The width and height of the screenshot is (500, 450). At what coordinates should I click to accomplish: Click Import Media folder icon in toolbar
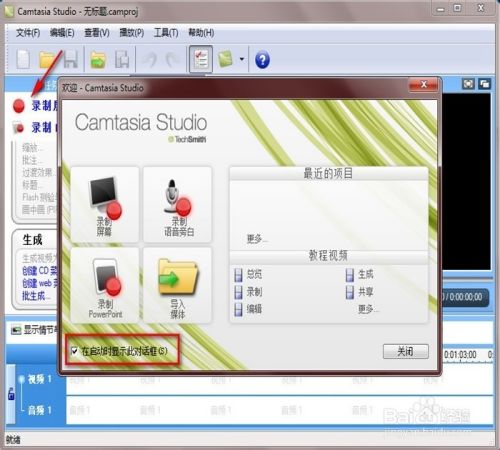(98, 60)
